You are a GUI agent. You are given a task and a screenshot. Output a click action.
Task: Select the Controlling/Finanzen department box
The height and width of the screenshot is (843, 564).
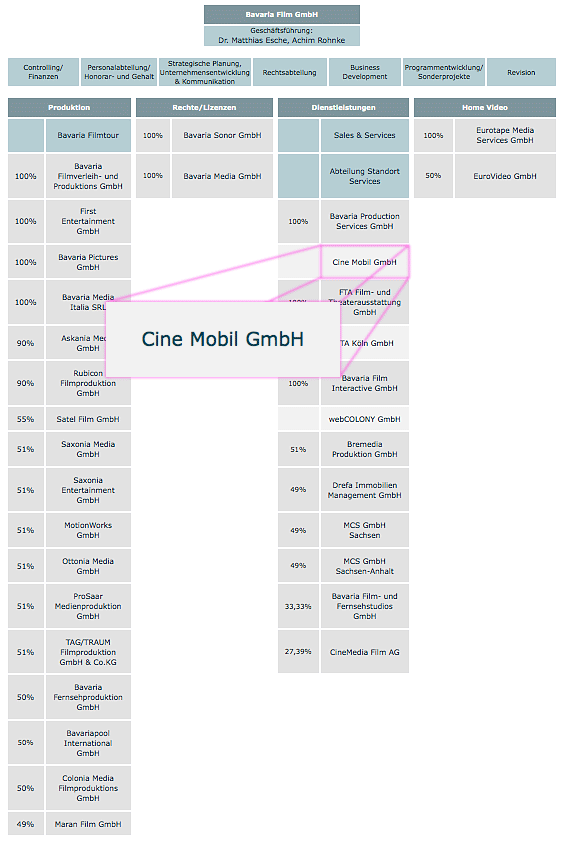pyautogui.click(x=44, y=72)
